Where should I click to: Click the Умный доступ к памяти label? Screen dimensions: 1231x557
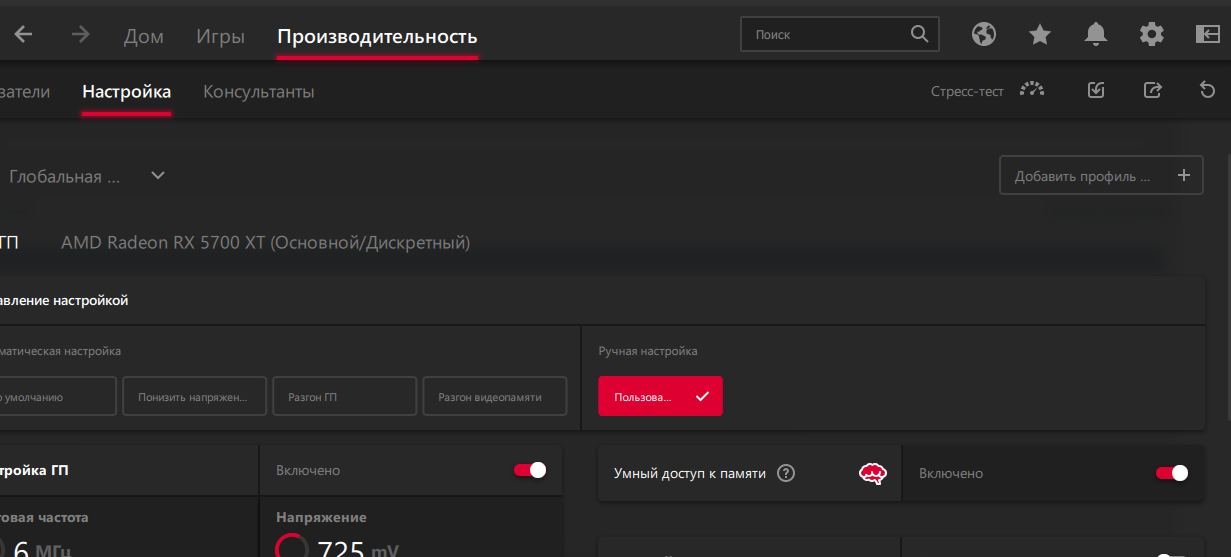tap(690, 473)
